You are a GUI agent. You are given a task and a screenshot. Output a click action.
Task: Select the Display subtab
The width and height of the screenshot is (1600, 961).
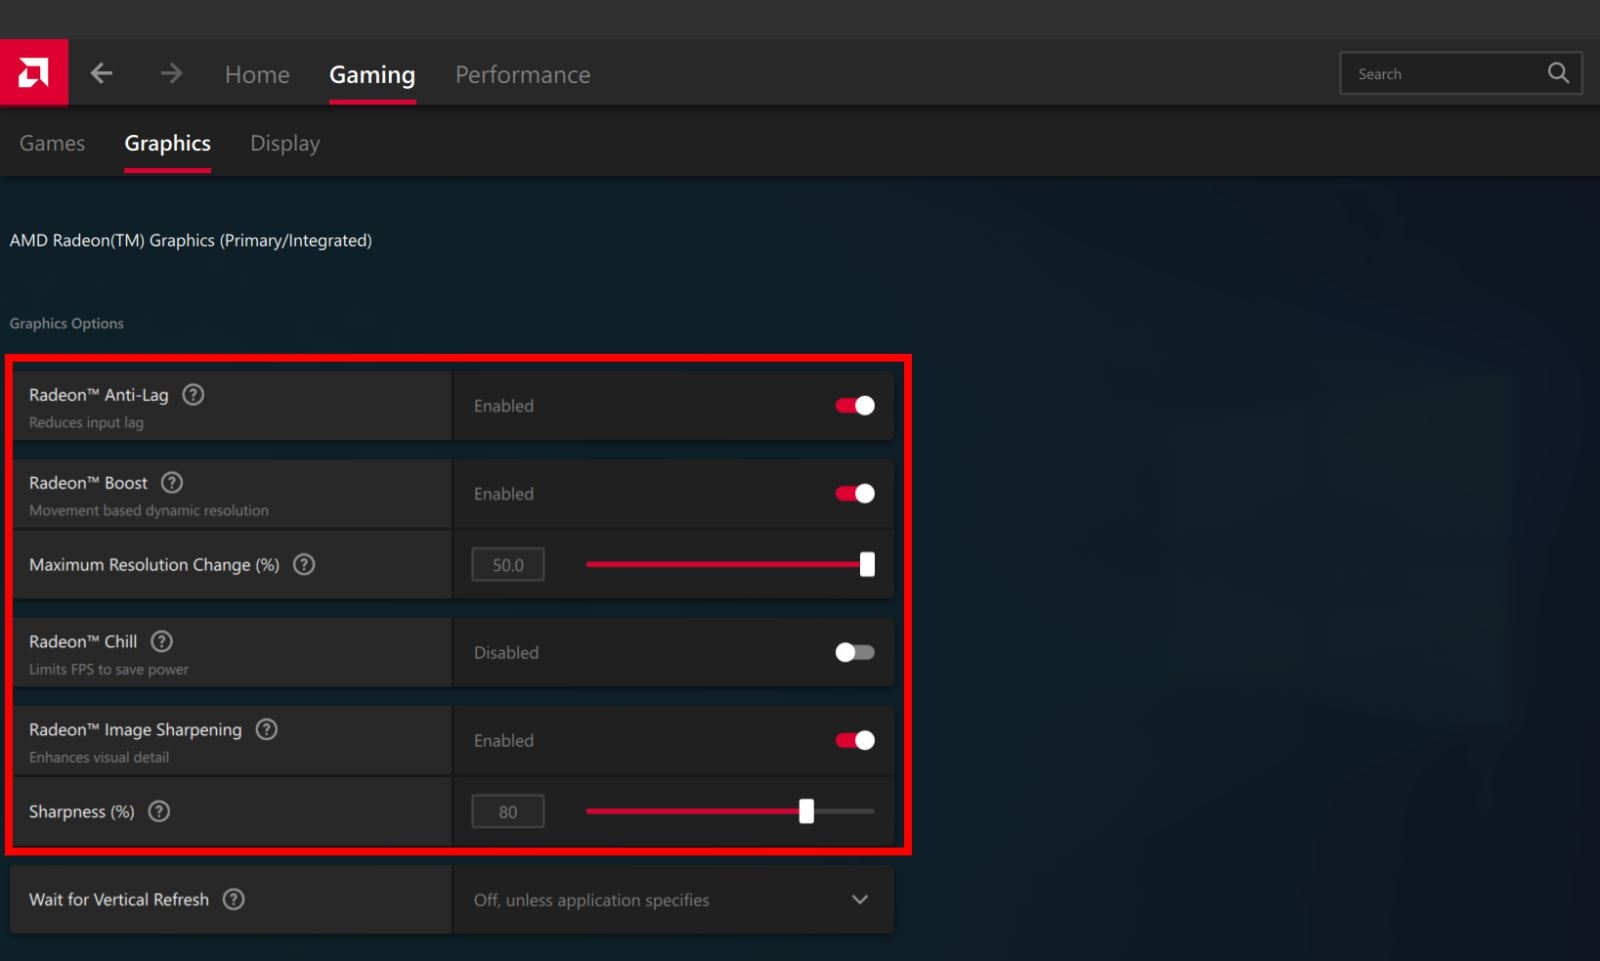coord(284,143)
